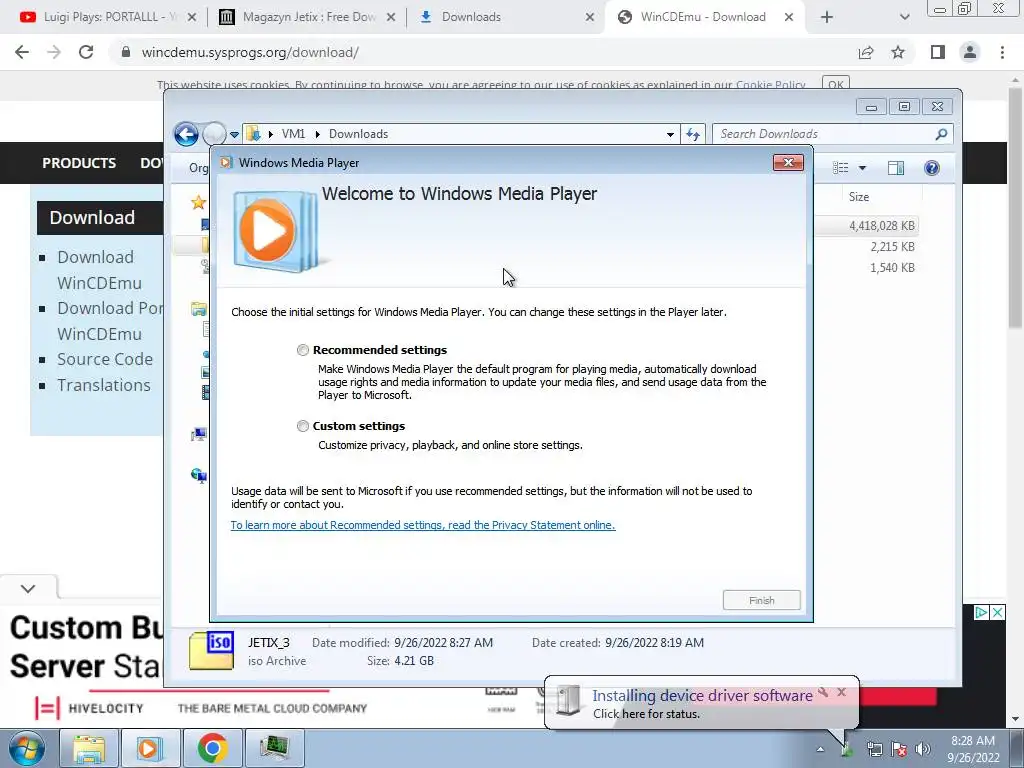Click the Network icon in Explorer sidebar
Screen dimensions: 1024x768
[x=199, y=475]
